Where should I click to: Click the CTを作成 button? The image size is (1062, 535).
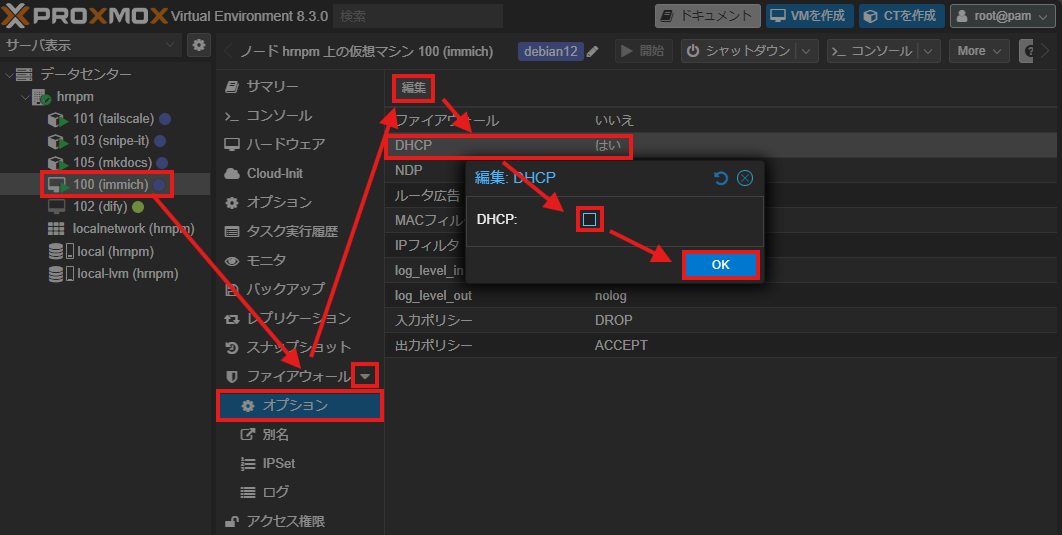tap(901, 16)
